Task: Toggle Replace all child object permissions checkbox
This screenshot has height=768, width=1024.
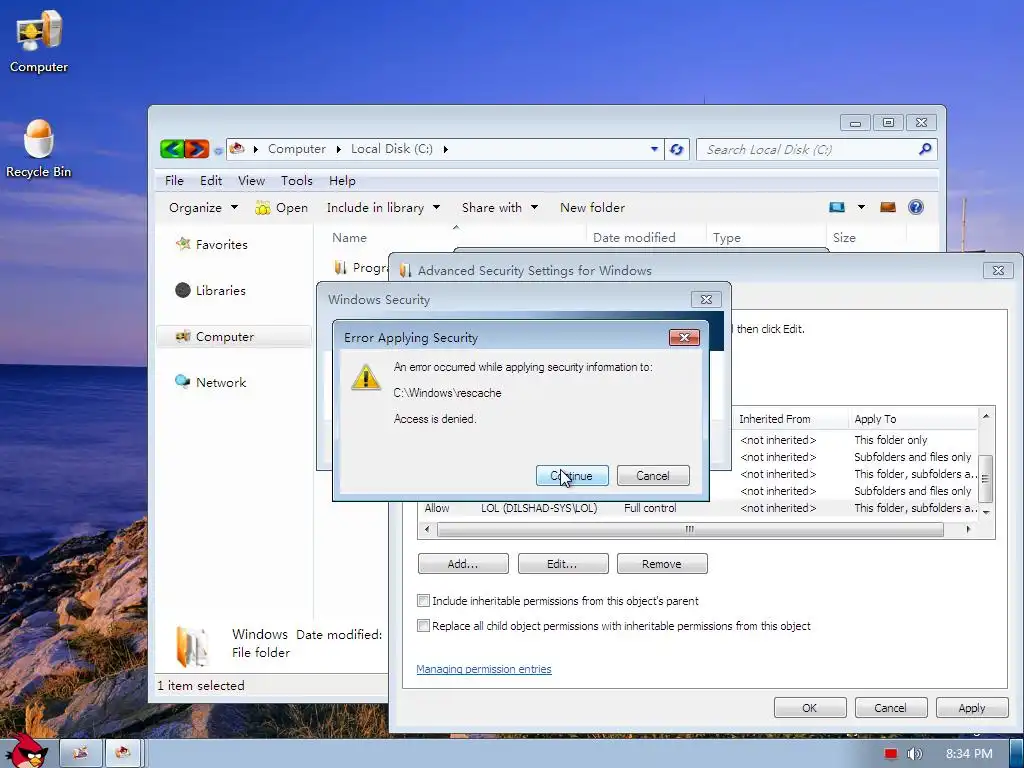Action: pyautogui.click(x=423, y=626)
